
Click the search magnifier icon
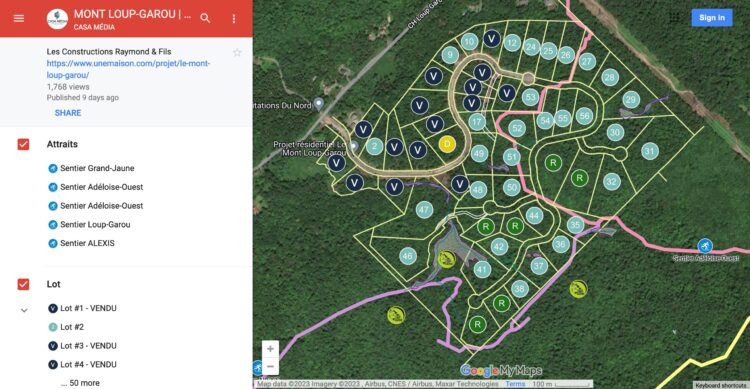click(205, 18)
